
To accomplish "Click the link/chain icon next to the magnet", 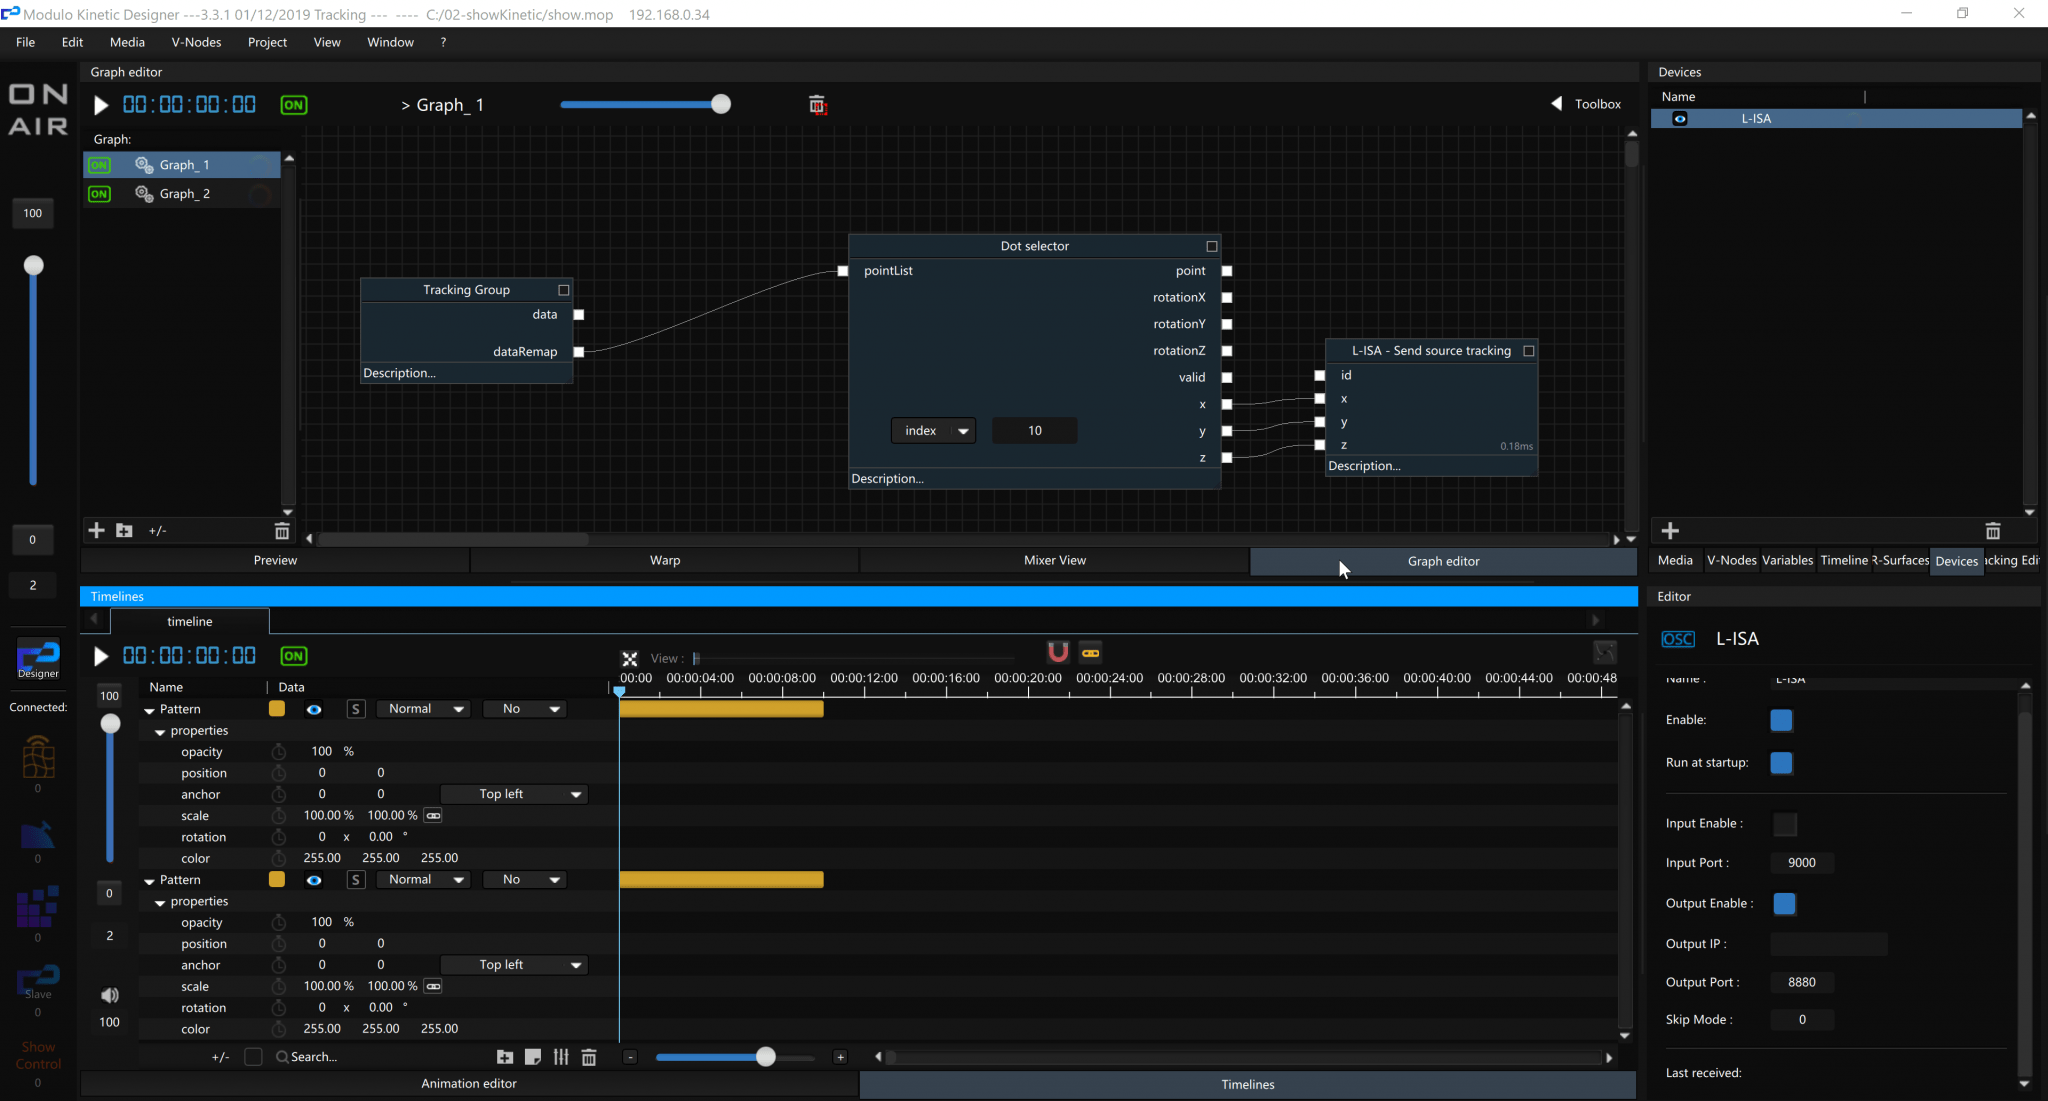I will click(1090, 652).
